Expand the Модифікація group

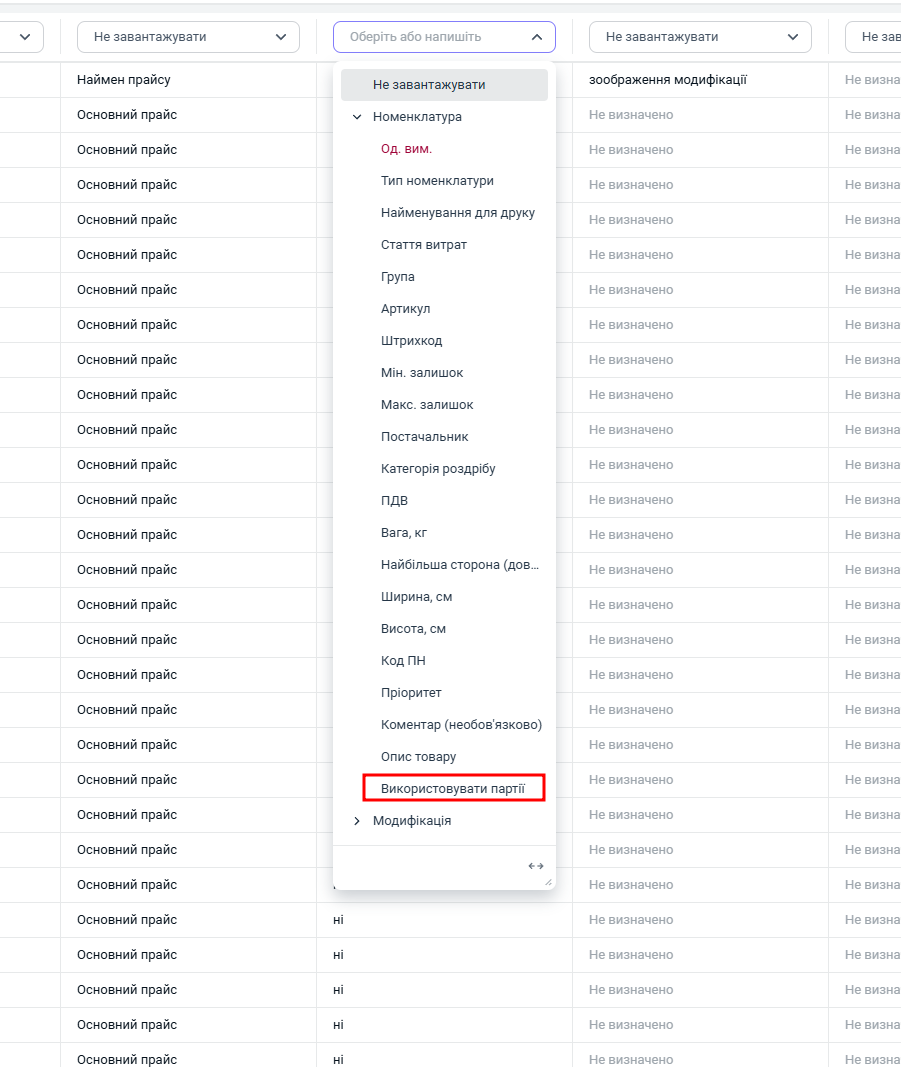click(x=357, y=821)
